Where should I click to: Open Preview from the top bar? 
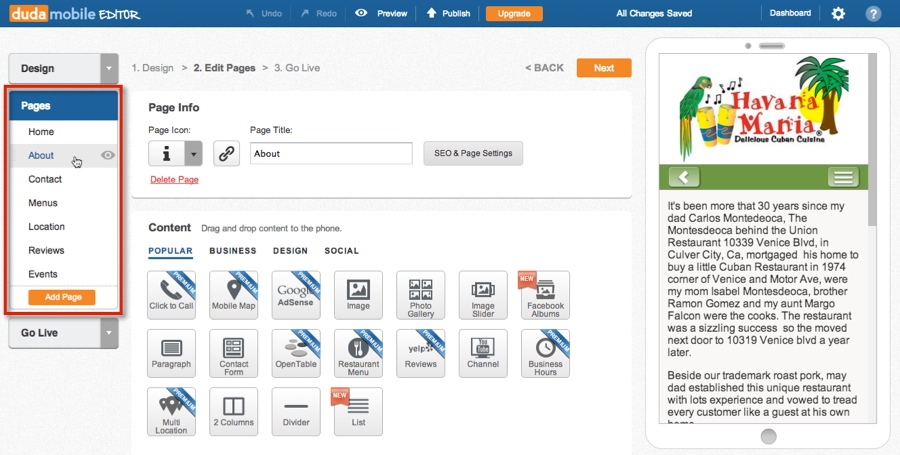(381, 13)
